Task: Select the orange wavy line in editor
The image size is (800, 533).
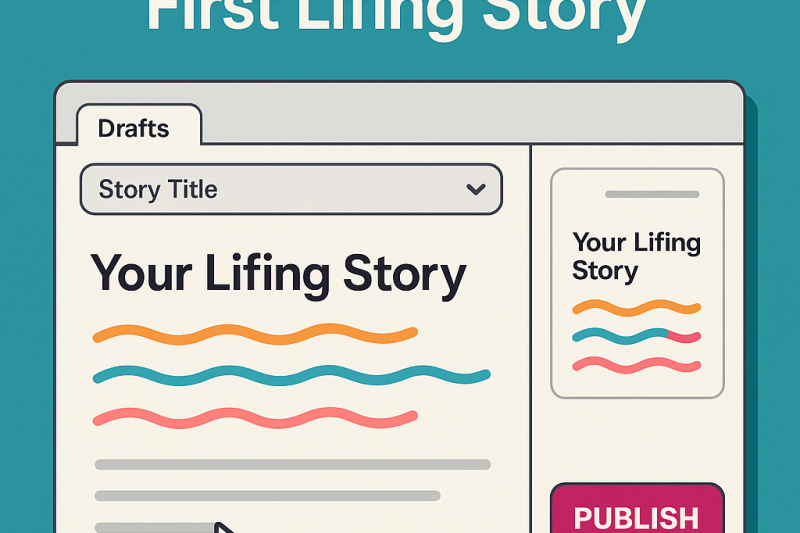Action: (x=255, y=334)
